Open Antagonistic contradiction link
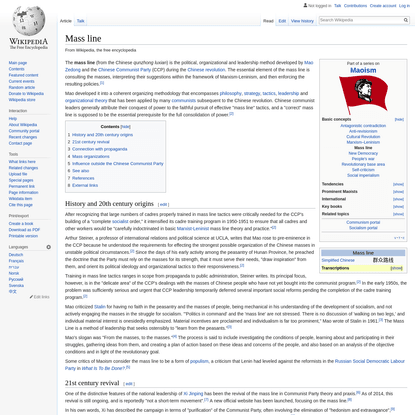 363,126
